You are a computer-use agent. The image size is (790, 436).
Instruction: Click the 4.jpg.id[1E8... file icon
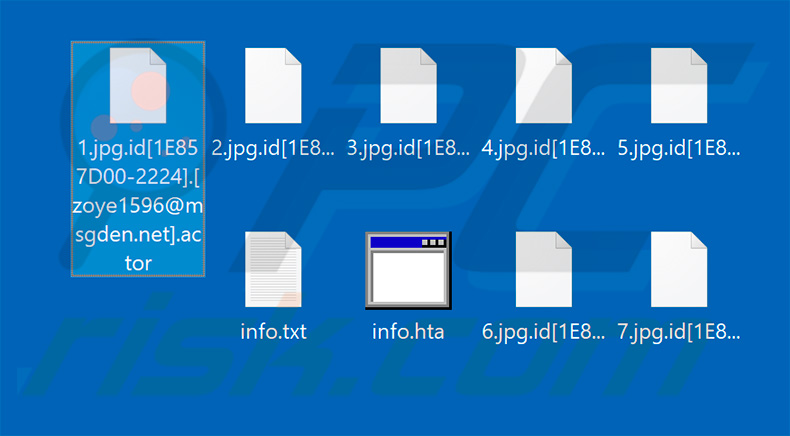(x=544, y=86)
